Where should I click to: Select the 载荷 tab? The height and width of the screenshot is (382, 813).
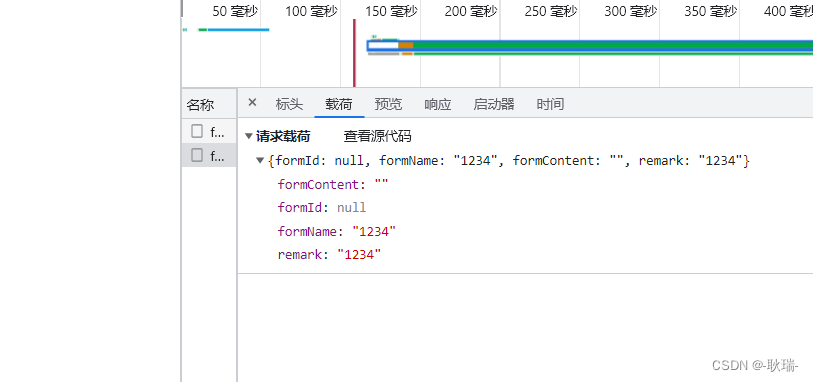point(339,104)
